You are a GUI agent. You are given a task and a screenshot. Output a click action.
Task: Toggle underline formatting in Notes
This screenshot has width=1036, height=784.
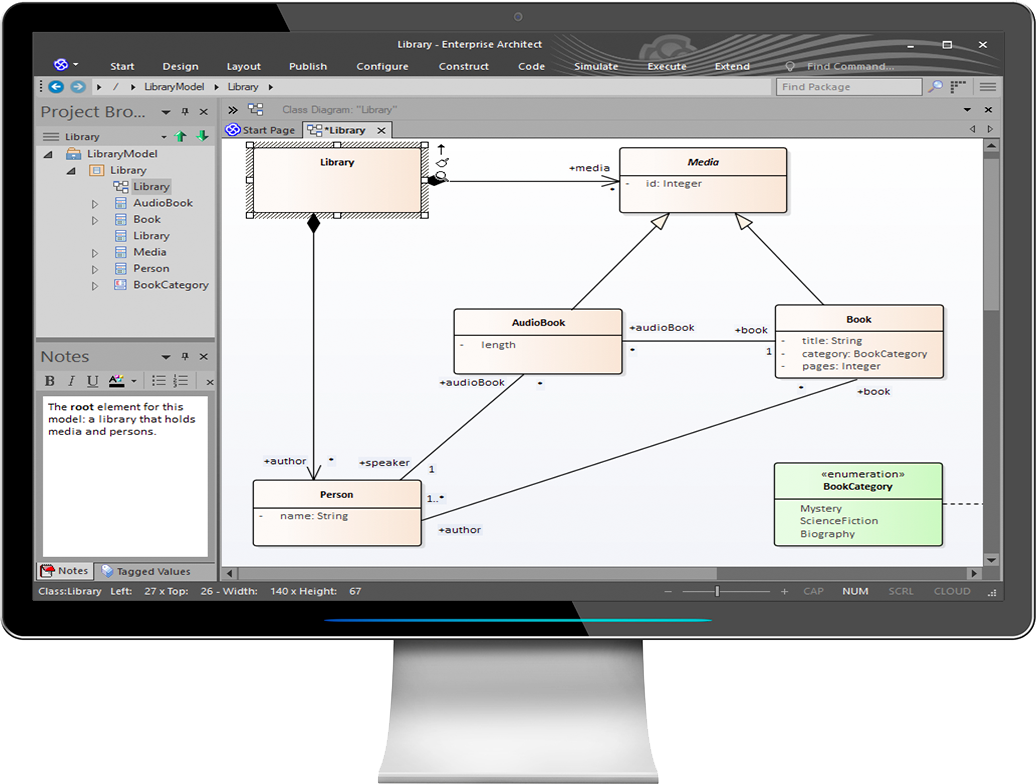click(92, 381)
